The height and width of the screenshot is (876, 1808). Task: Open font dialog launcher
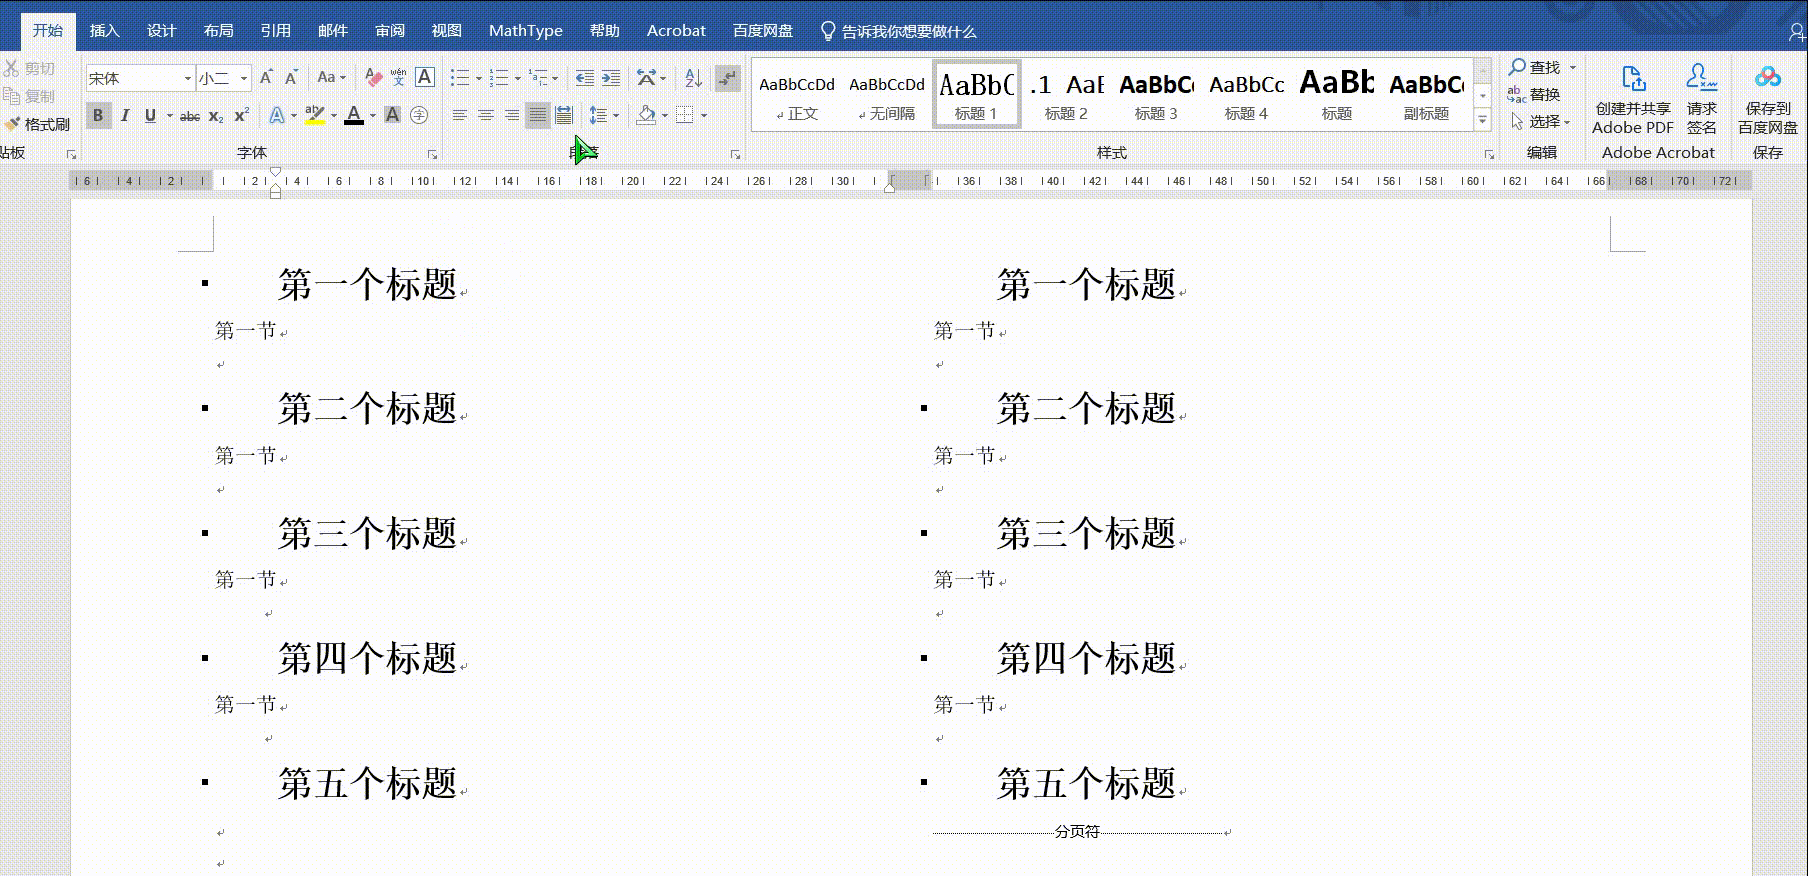click(x=432, y=154)
